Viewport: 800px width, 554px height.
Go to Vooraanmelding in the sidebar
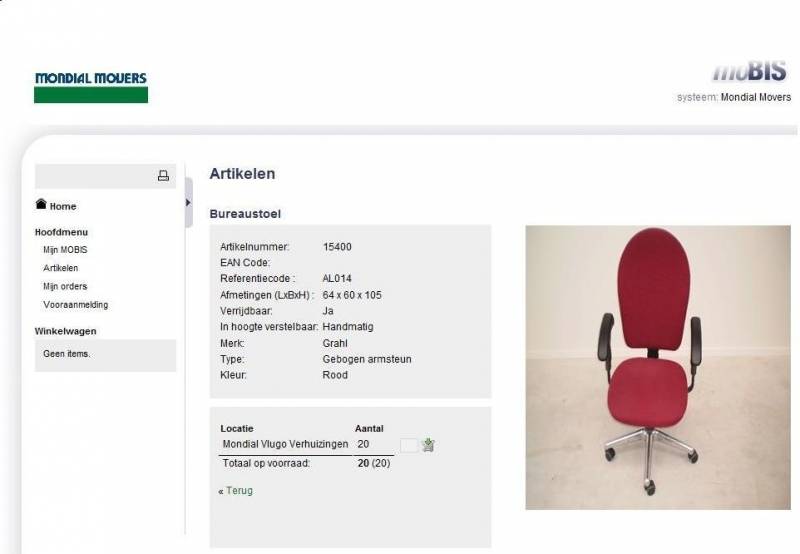tap(76, 305)
